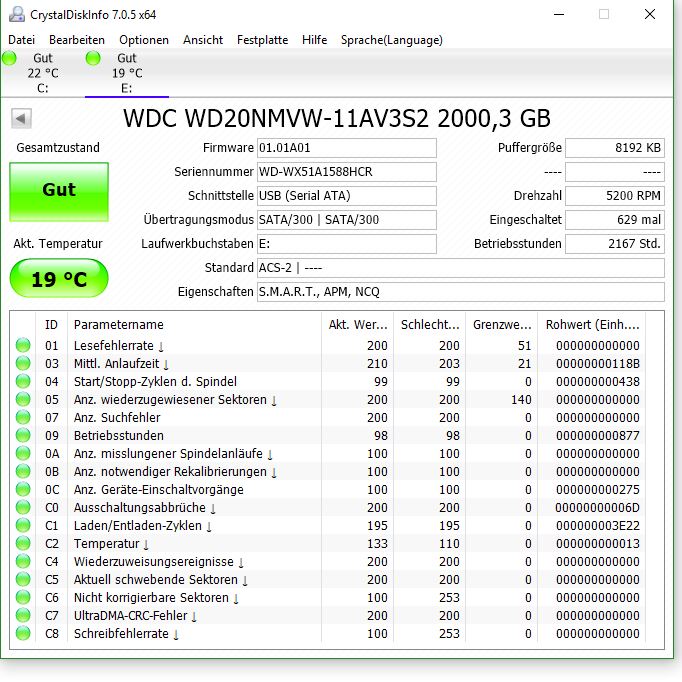Click the 19 °C temperature button

pos(59,278)
